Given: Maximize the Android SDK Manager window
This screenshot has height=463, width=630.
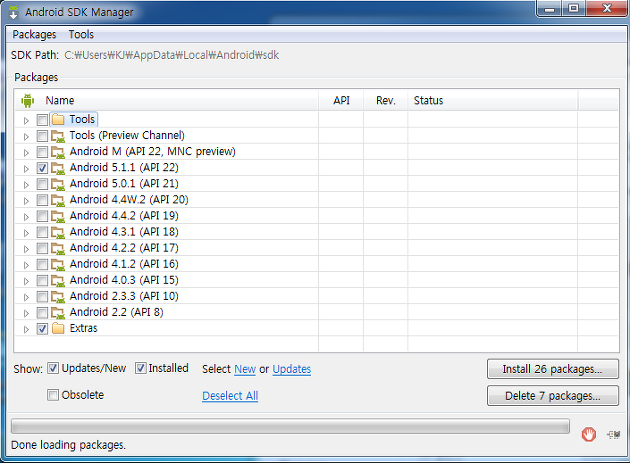Looking at the screenshot, I should (x=573, y=8).
